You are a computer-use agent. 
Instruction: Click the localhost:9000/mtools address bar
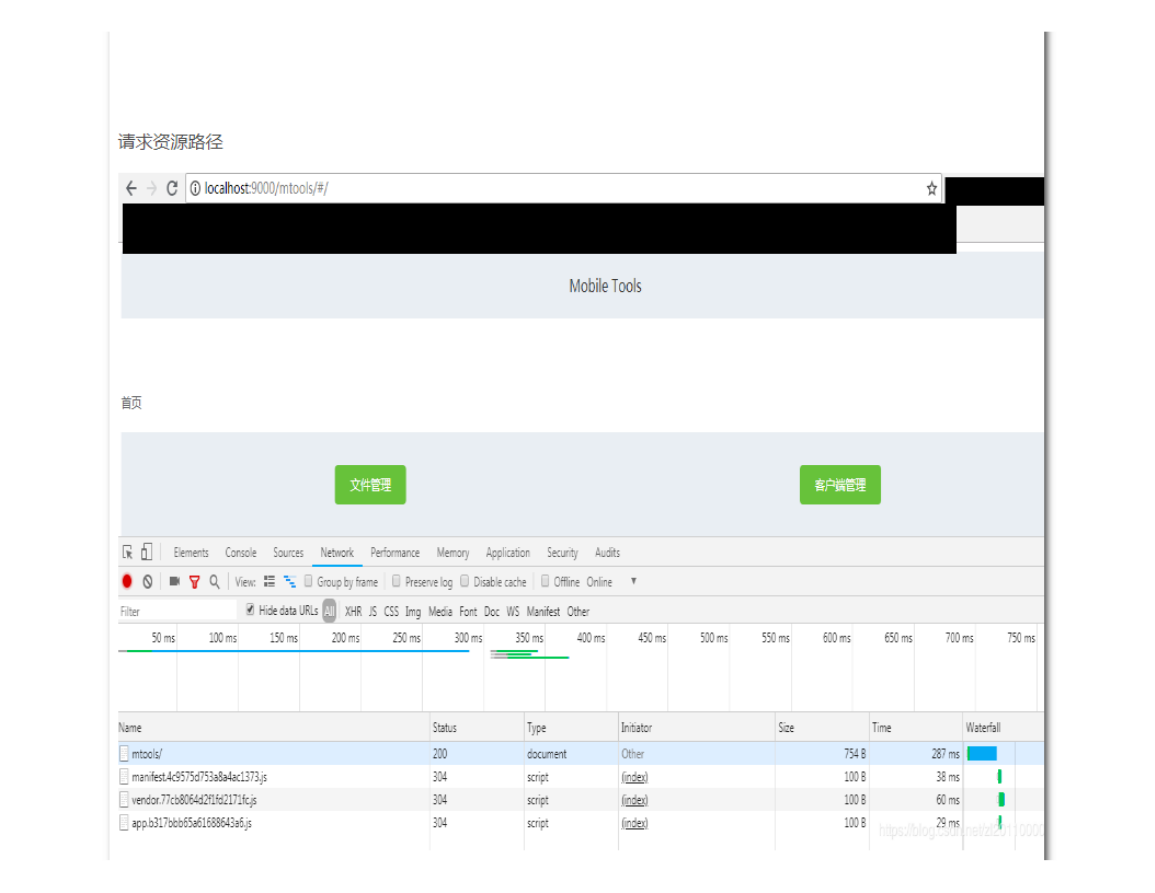click(x=564, y=189)
